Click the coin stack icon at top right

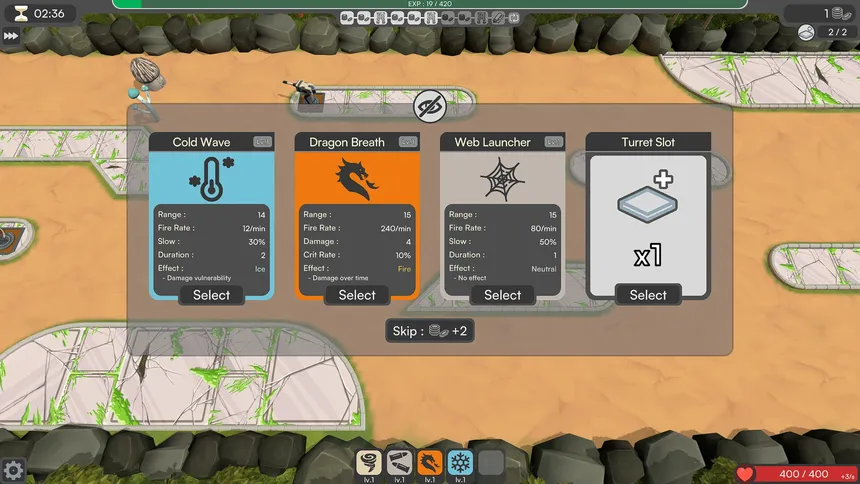tap(841, 13)
